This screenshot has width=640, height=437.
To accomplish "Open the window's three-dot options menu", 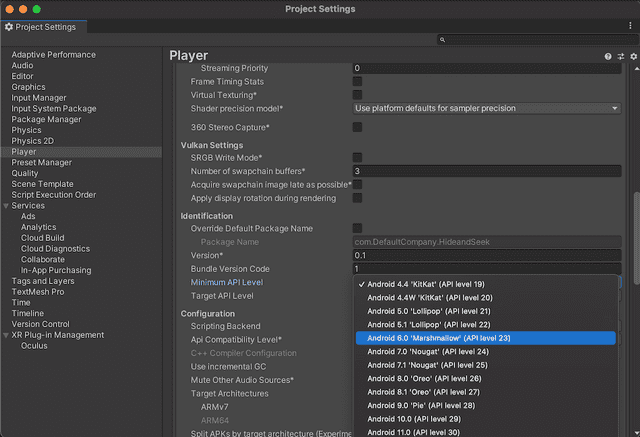I will (632, 27).
